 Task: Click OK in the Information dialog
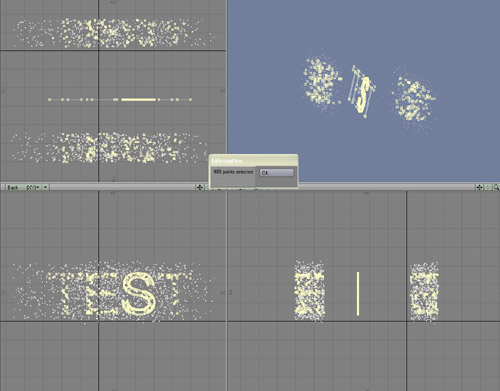276,173
